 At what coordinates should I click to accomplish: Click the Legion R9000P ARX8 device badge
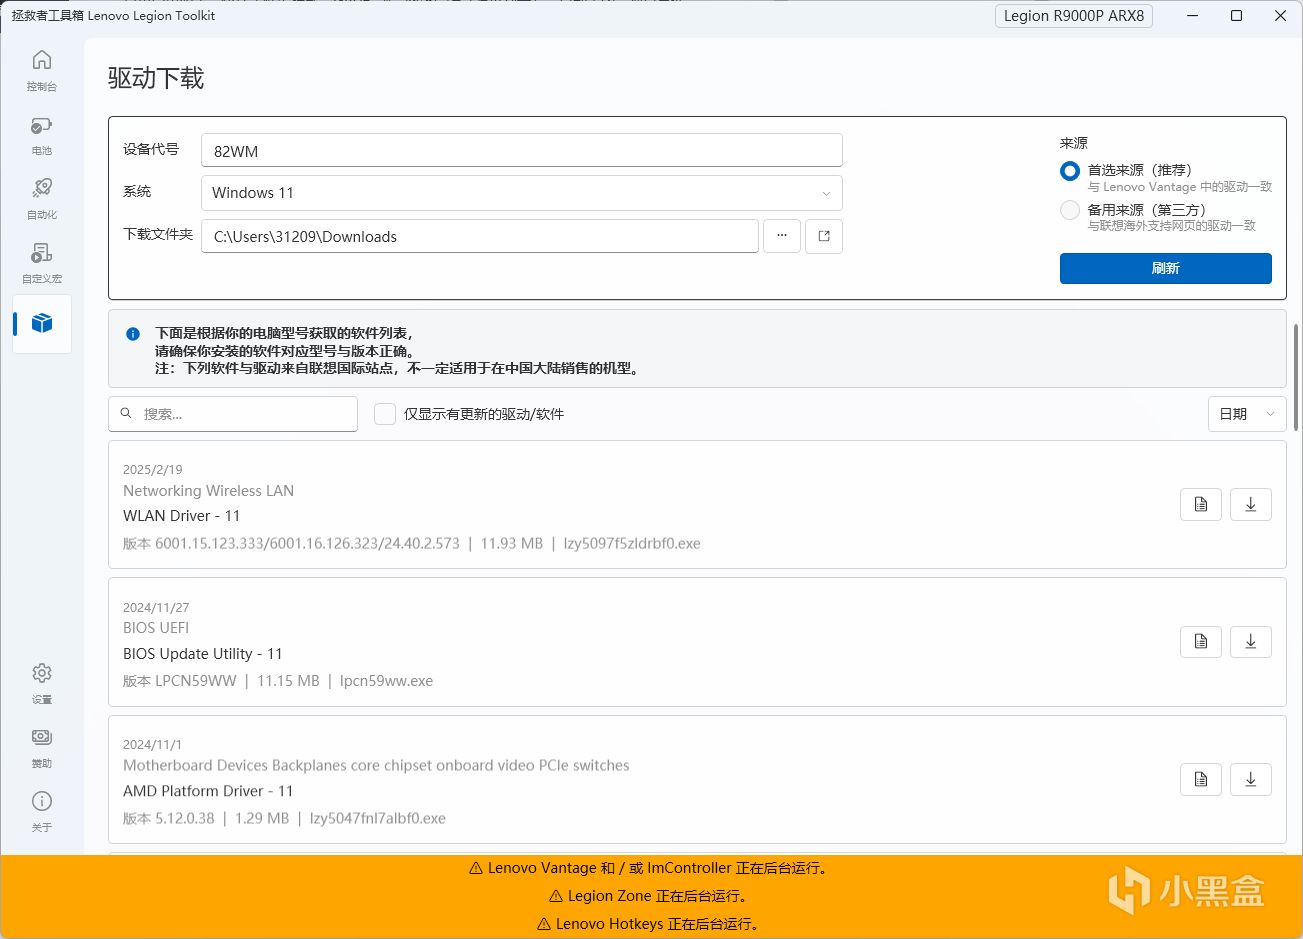click(1074, 16)
